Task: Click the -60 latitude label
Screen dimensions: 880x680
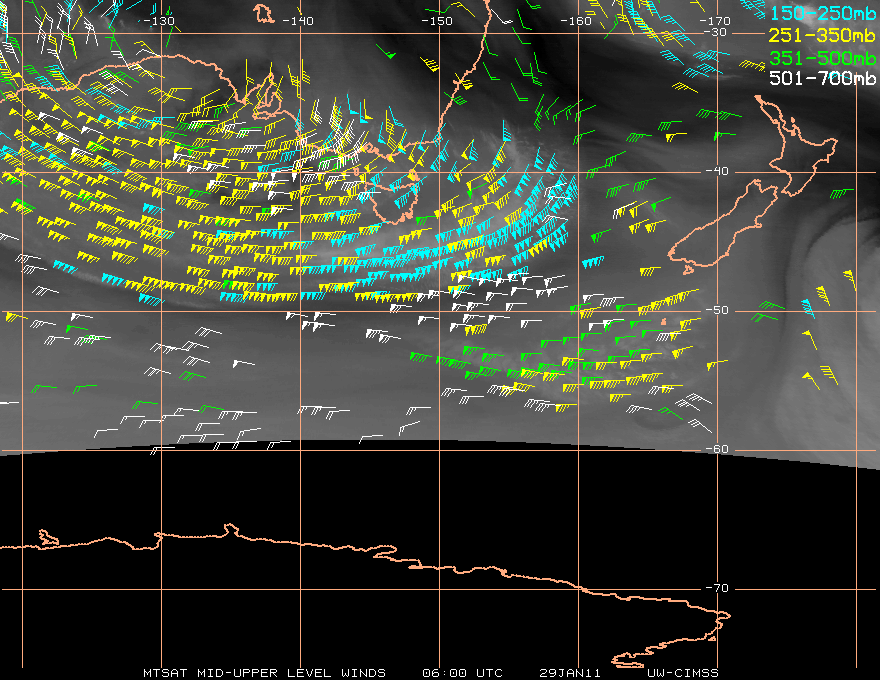Action: coord(717,449)
